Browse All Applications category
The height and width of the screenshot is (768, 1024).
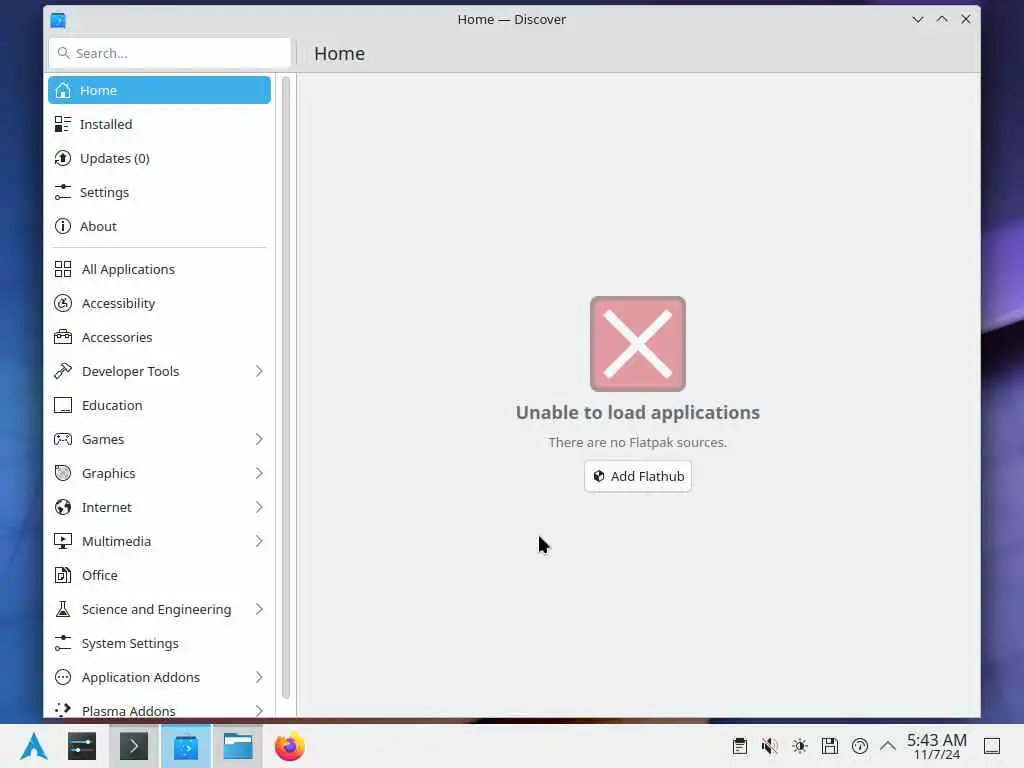[159, 269]
